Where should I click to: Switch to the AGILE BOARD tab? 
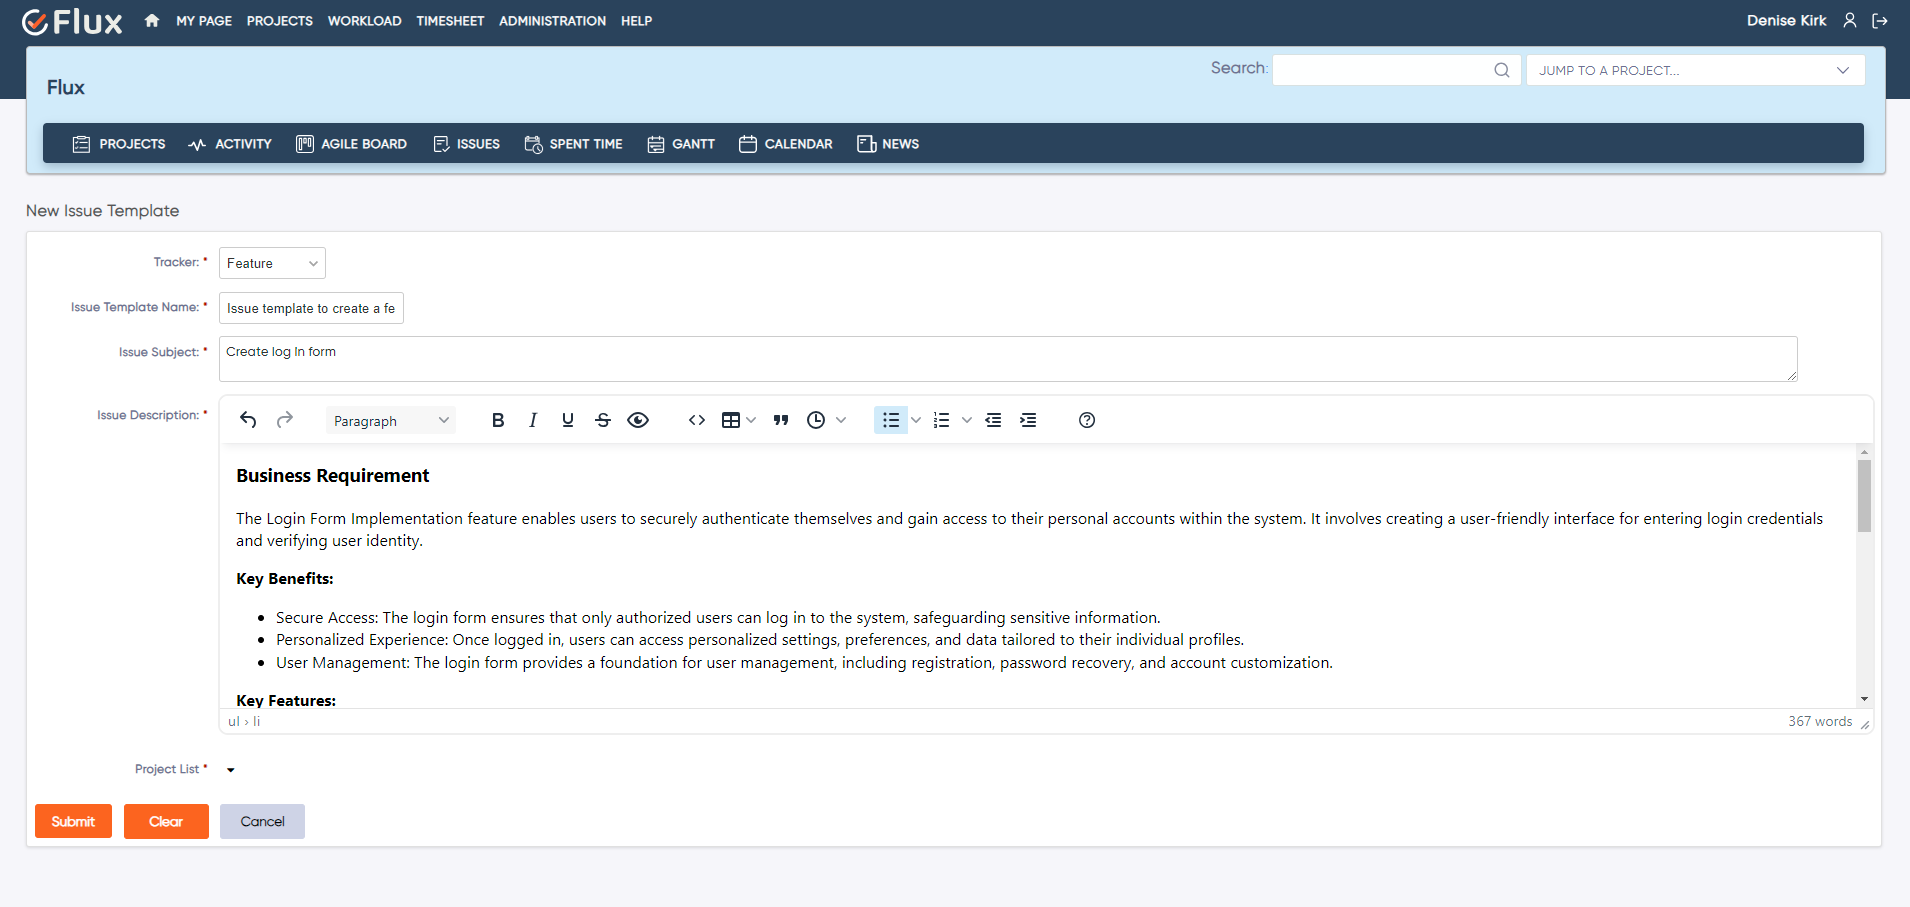click(x=351, y=143)
